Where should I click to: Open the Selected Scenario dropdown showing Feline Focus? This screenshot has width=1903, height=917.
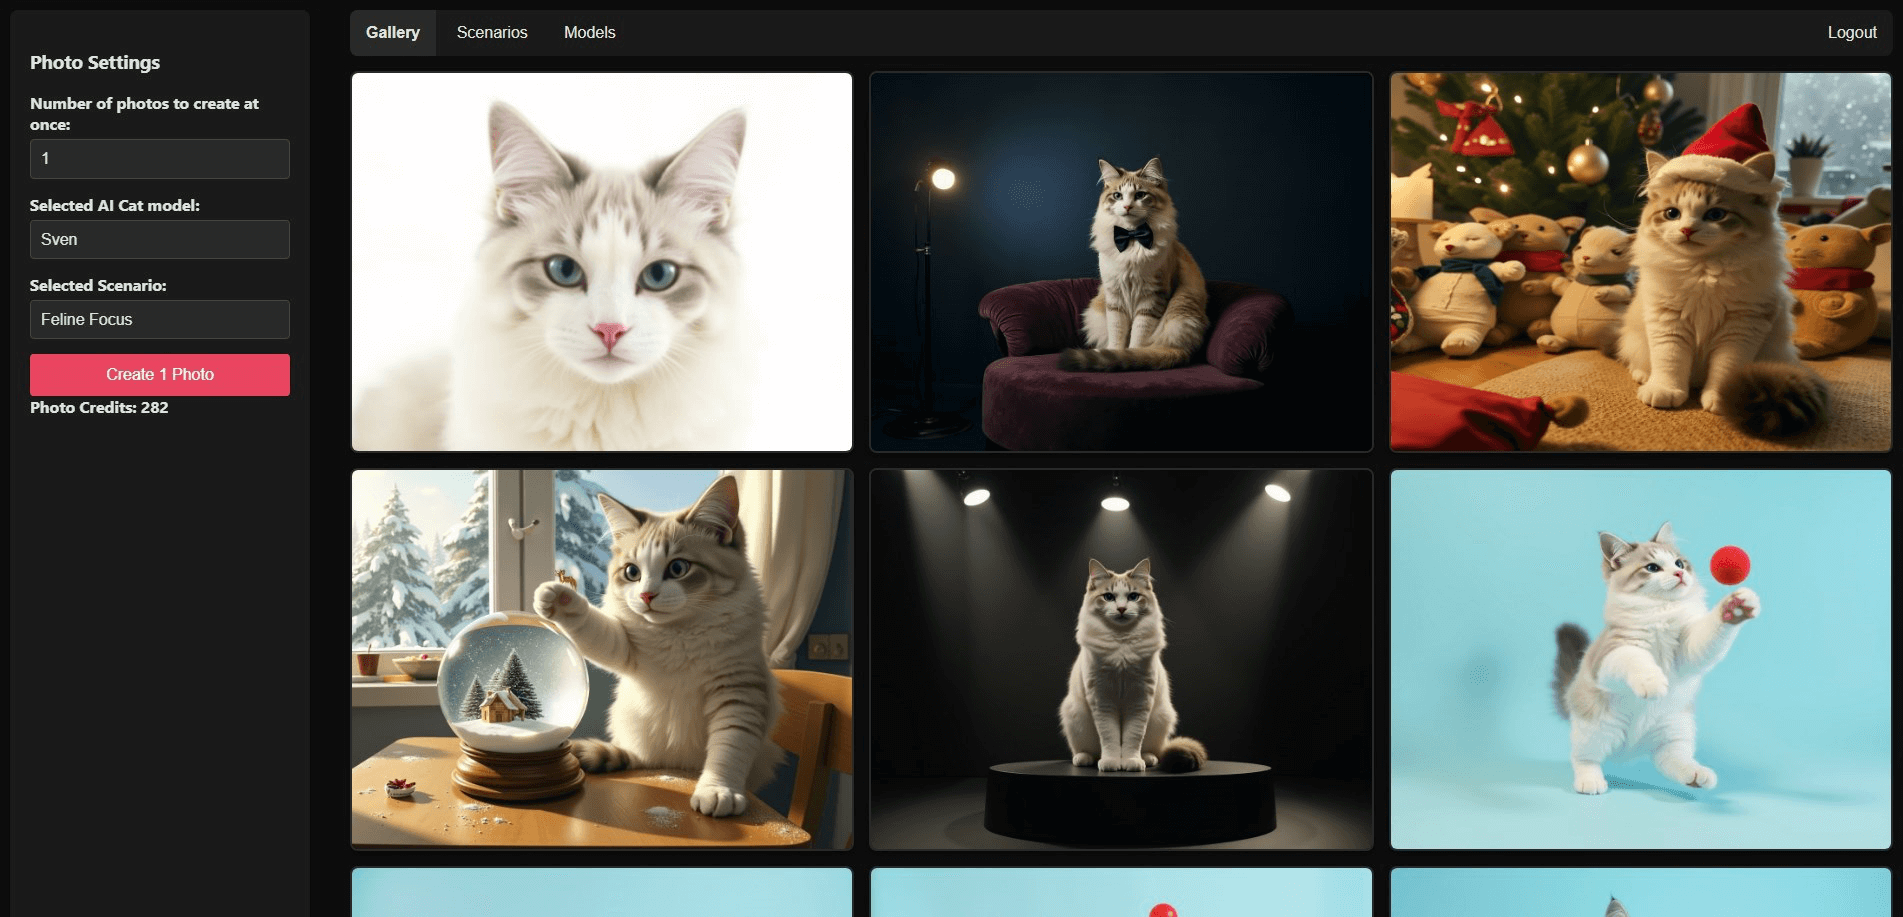[159, 319]
